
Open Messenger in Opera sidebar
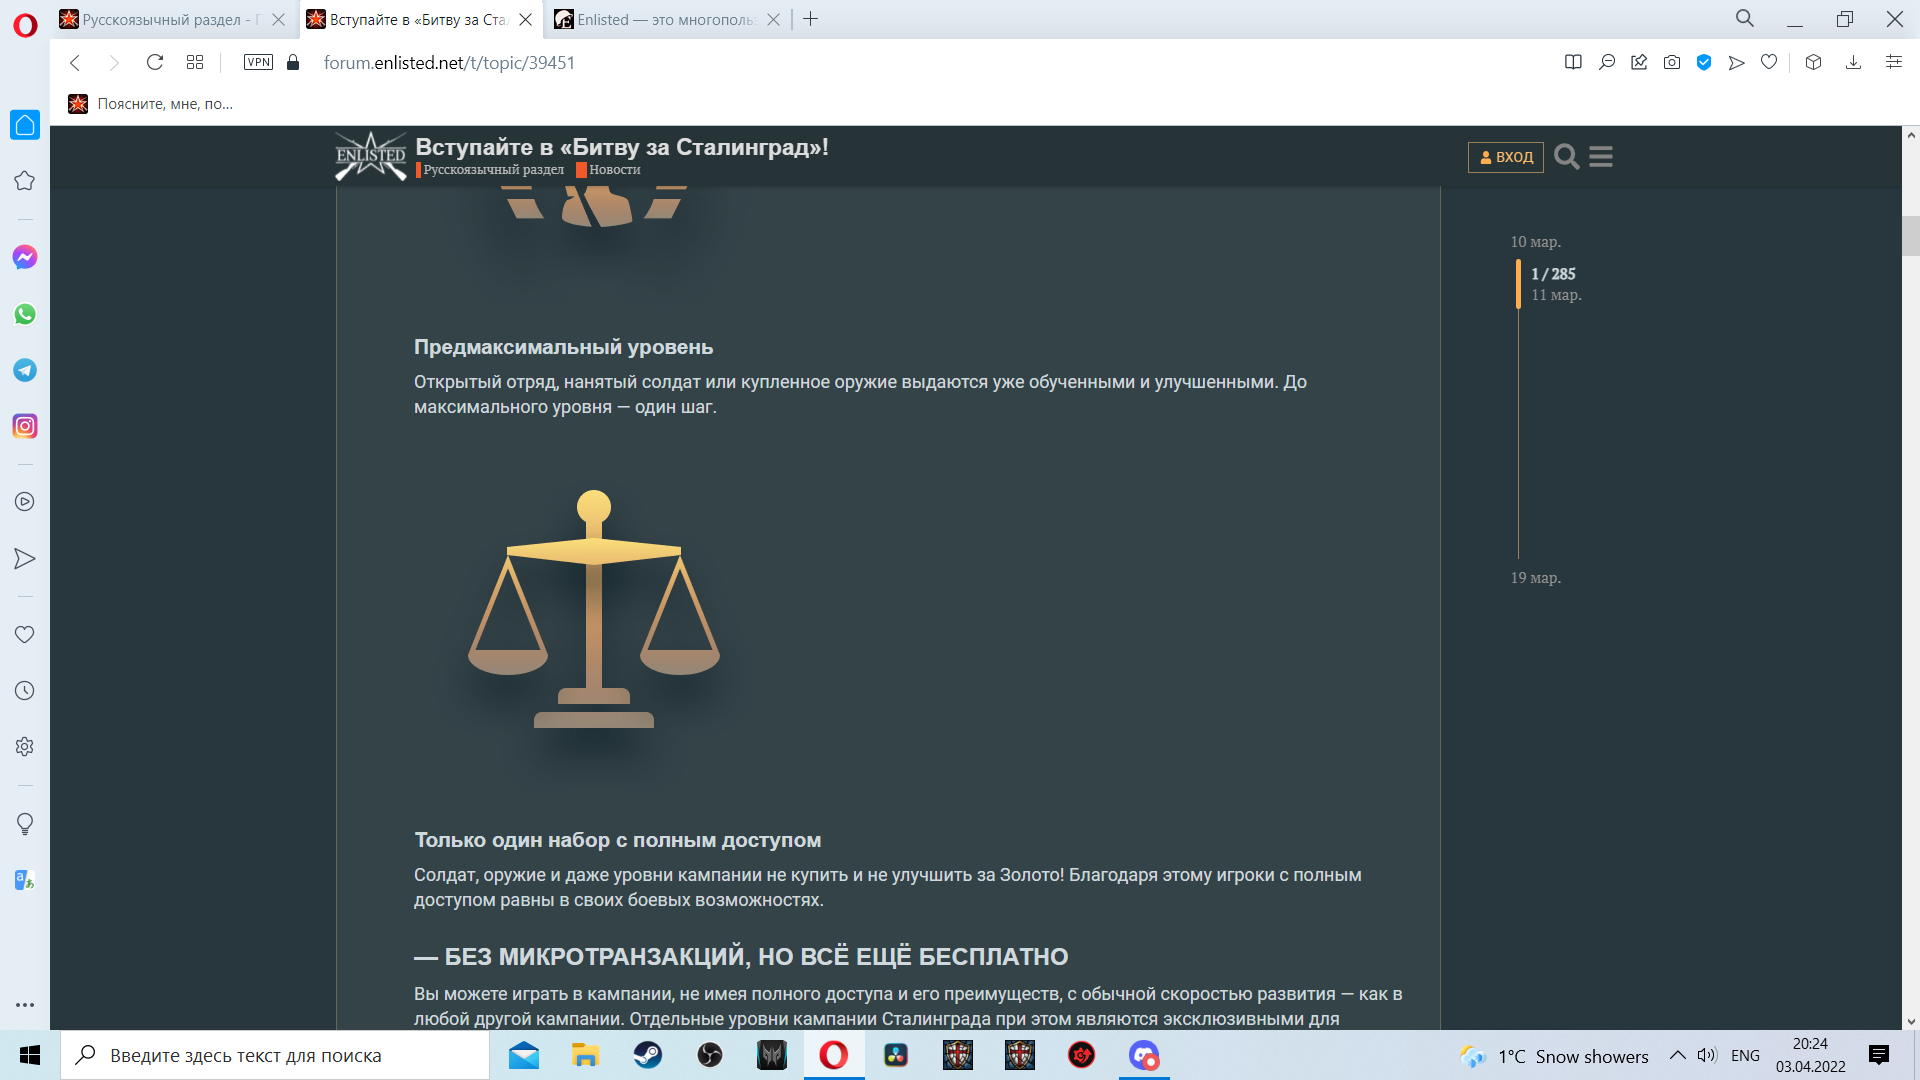point(25,258)
